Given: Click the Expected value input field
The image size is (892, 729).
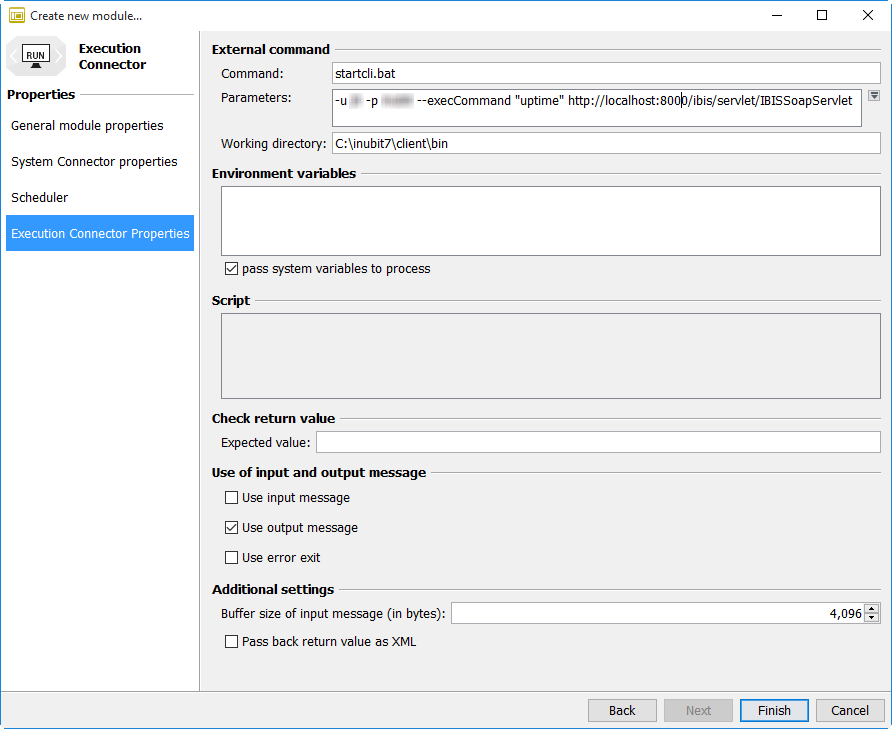Looking at the screenshot, I should [597, 442].
